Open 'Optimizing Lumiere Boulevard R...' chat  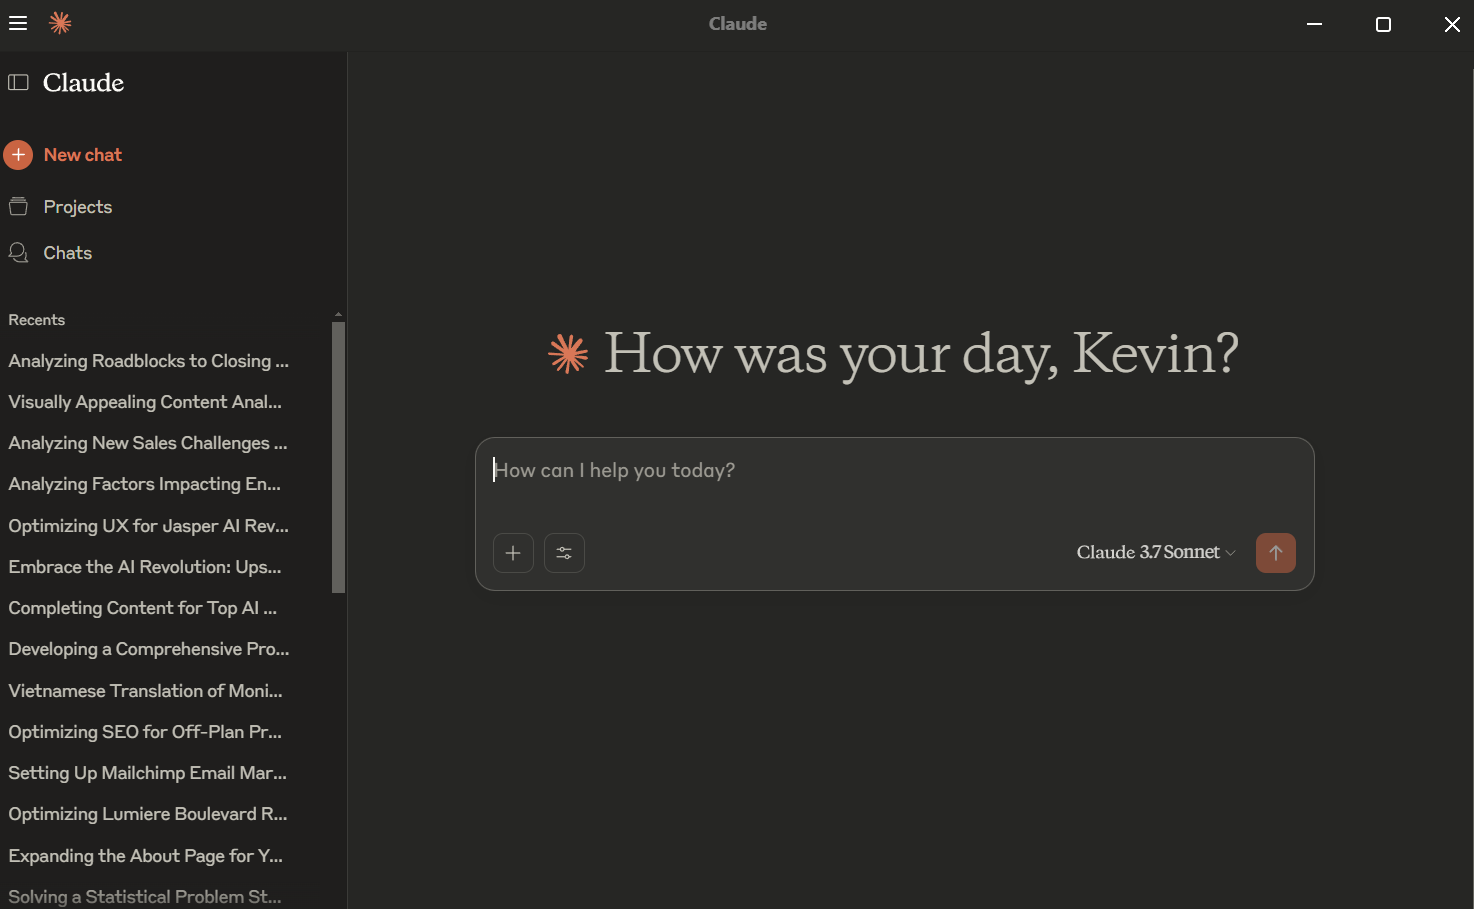tap(148, 814)
